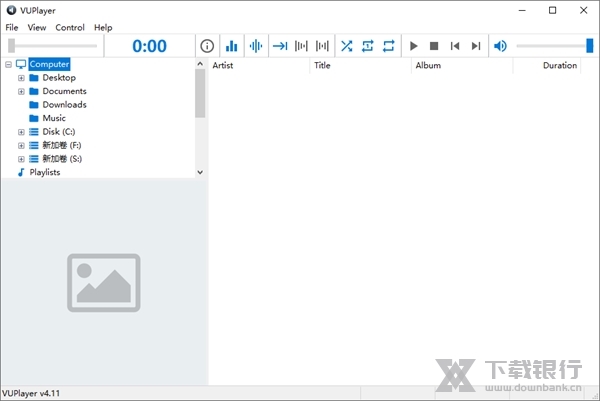
Task: Skip to the next track
Action: pyautogui.click(x=476, y=46)
